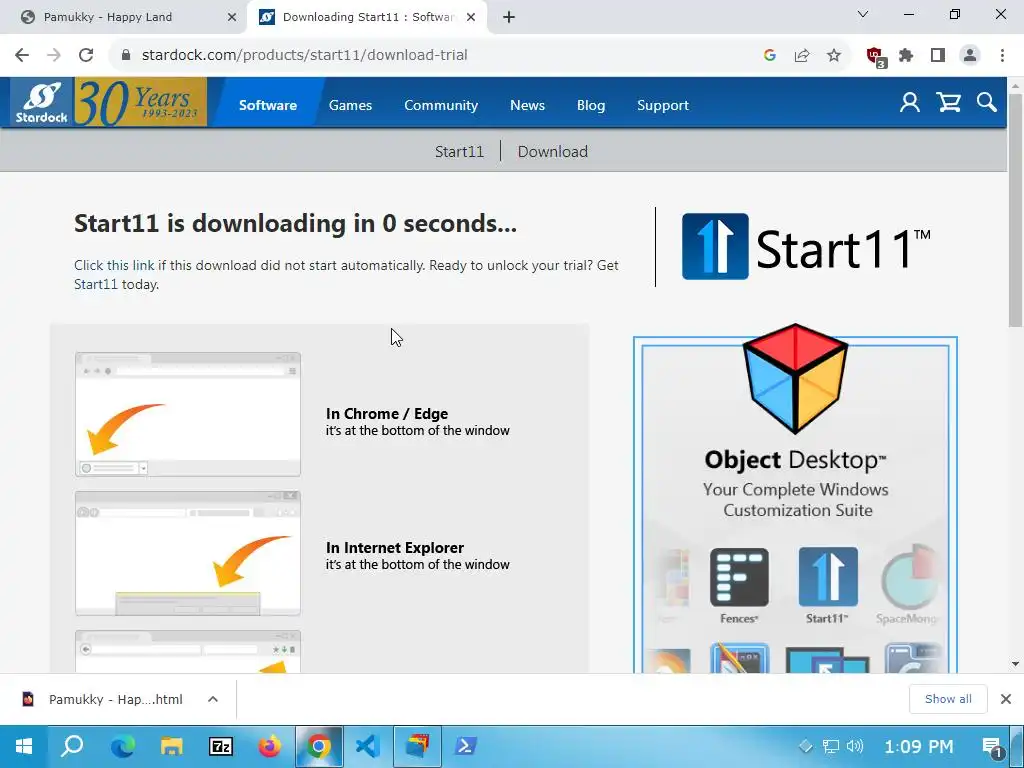Open 7-Zip from taskbar
The width and height of the screenshot is (1024, 768).
point(221,746)
